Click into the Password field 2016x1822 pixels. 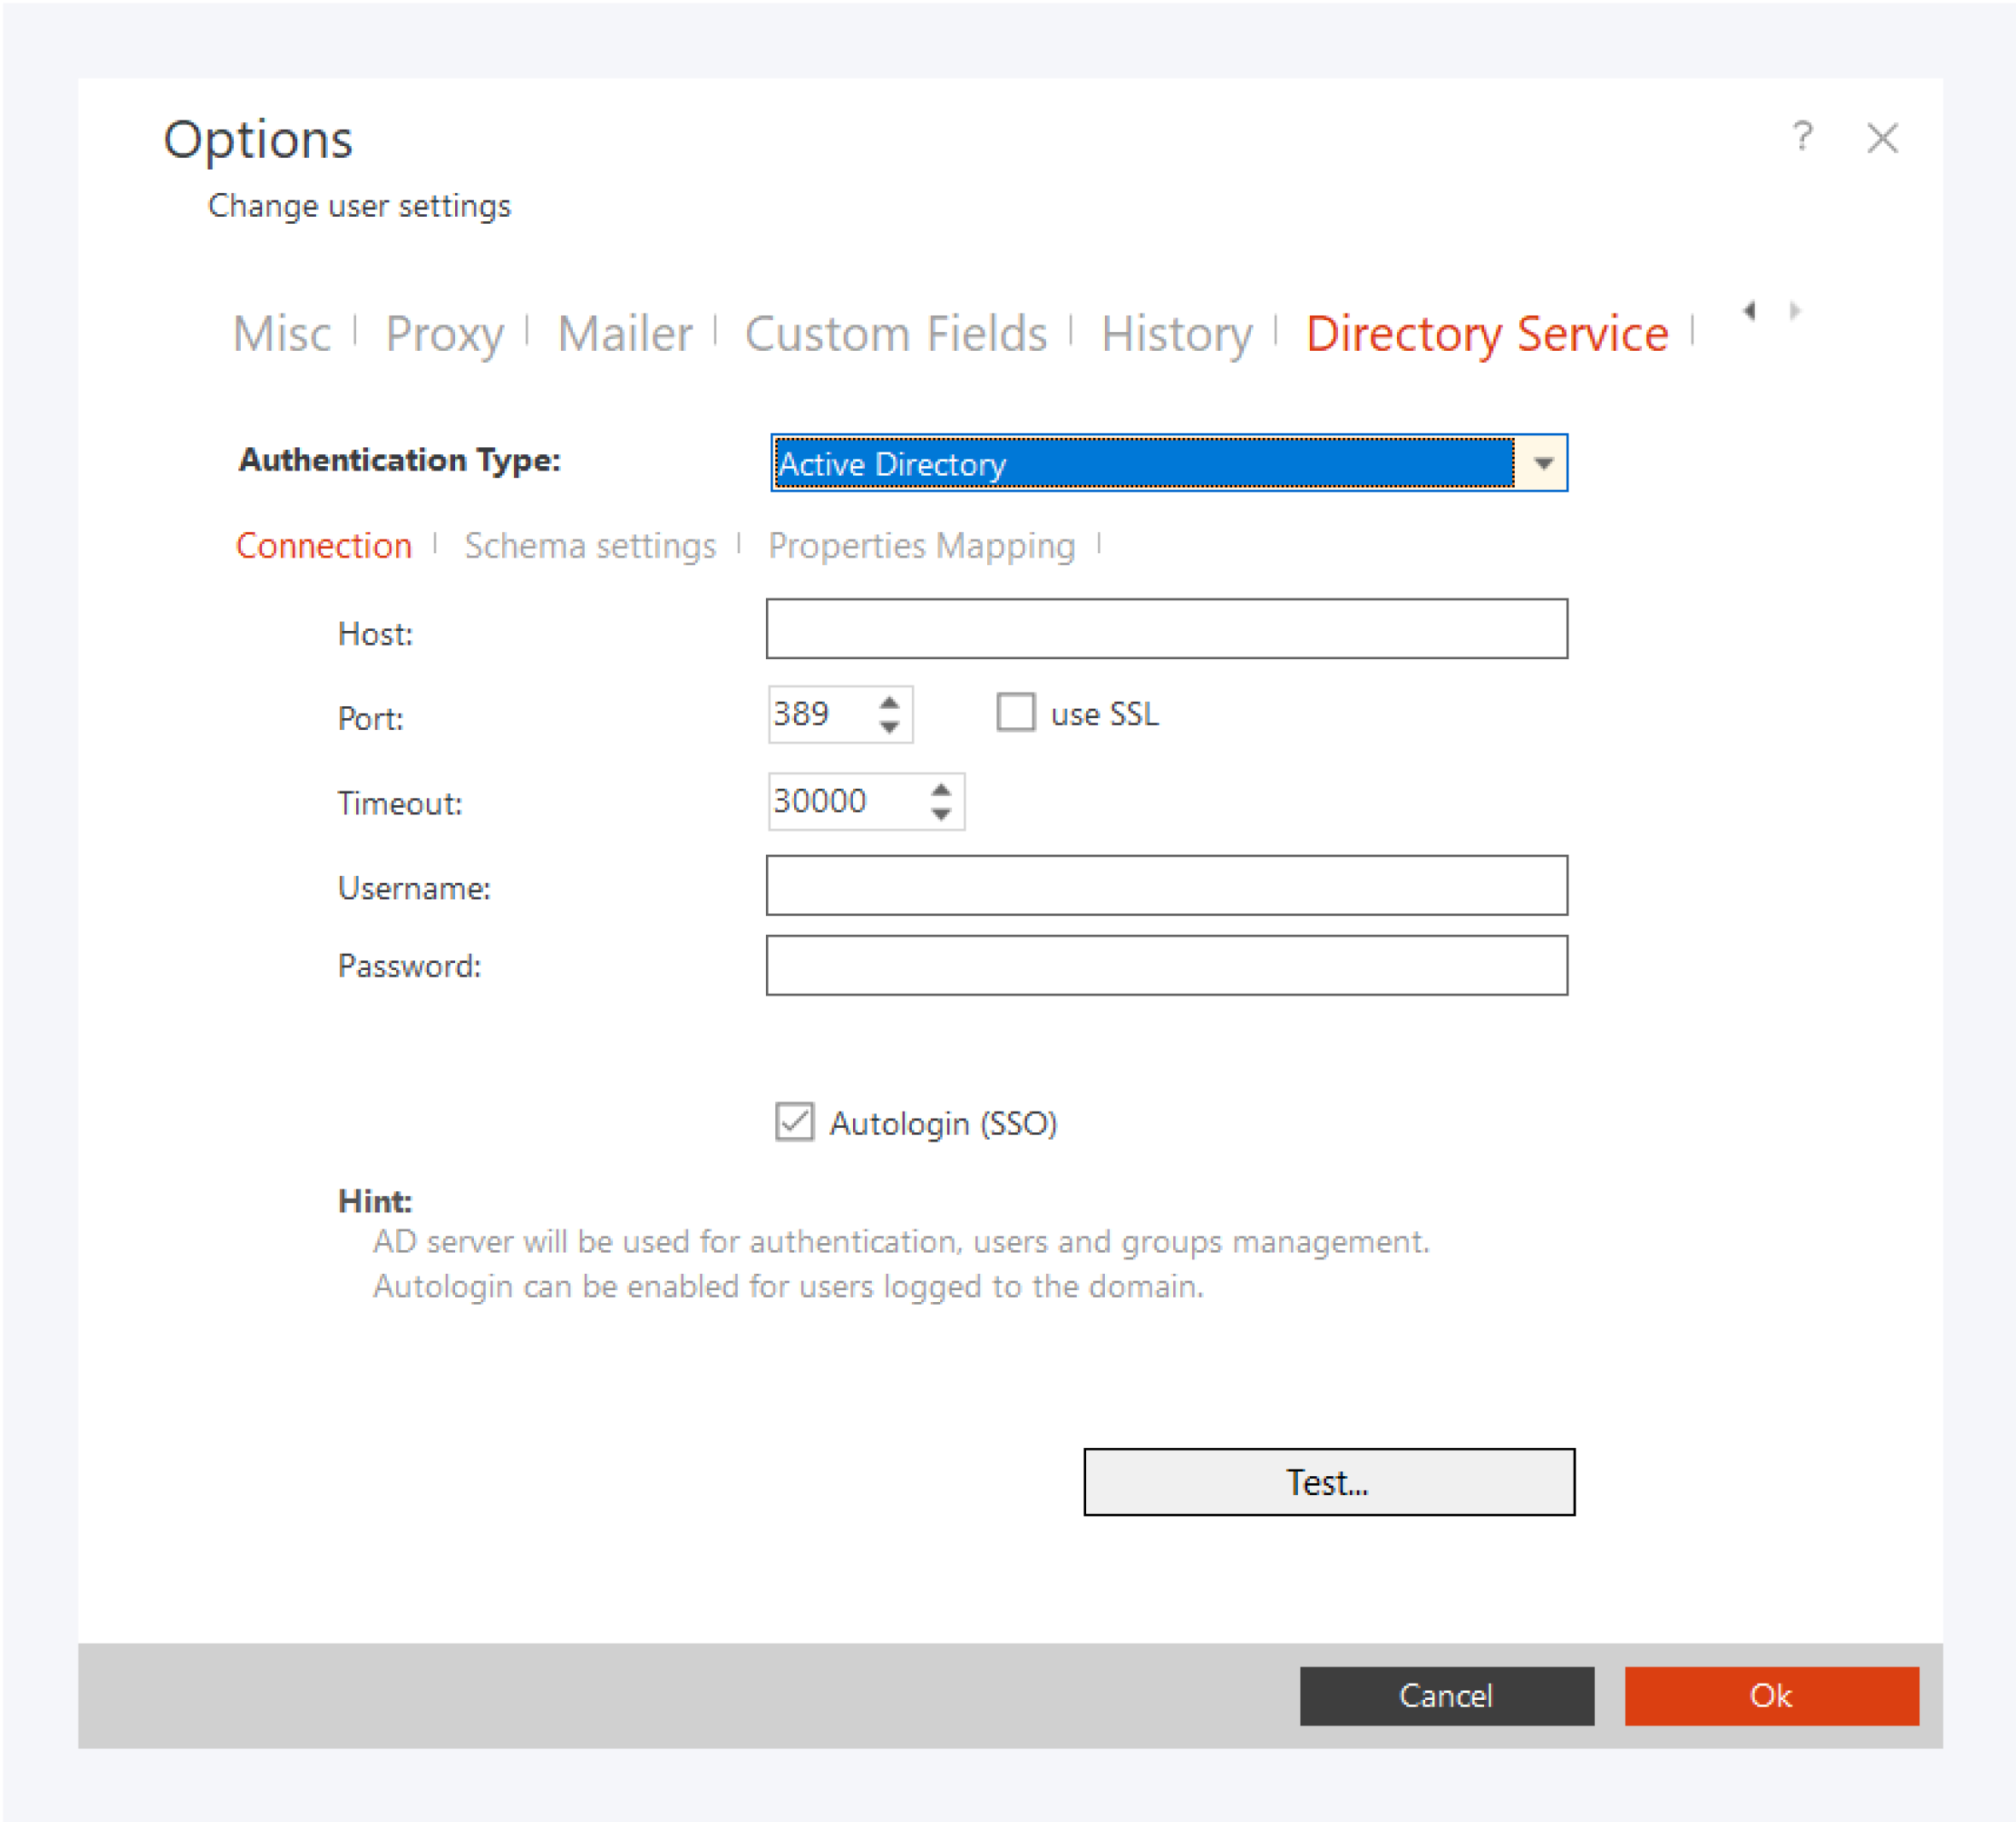pos(1166,965)
